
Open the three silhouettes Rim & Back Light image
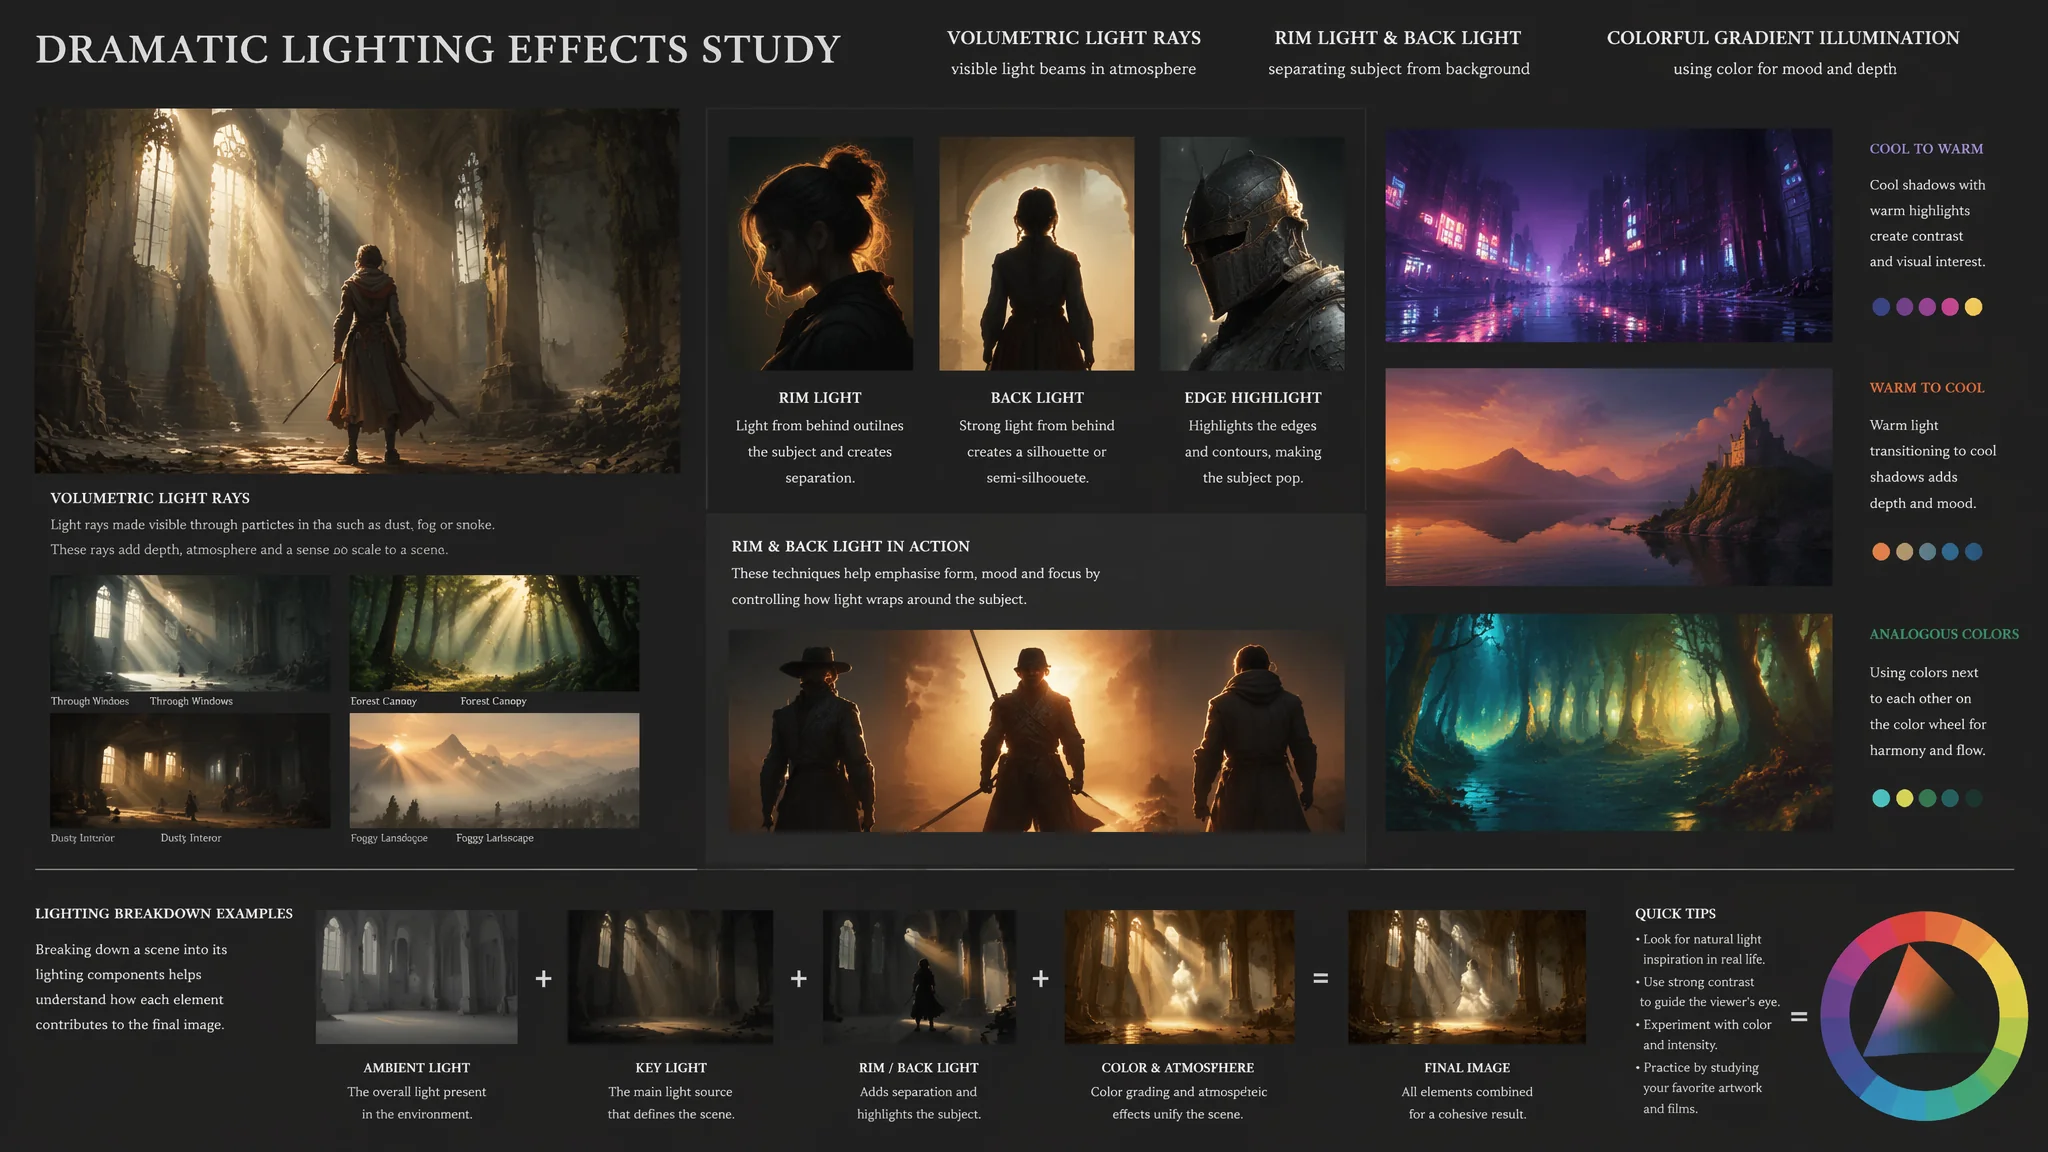click(x=1036, y=731)
